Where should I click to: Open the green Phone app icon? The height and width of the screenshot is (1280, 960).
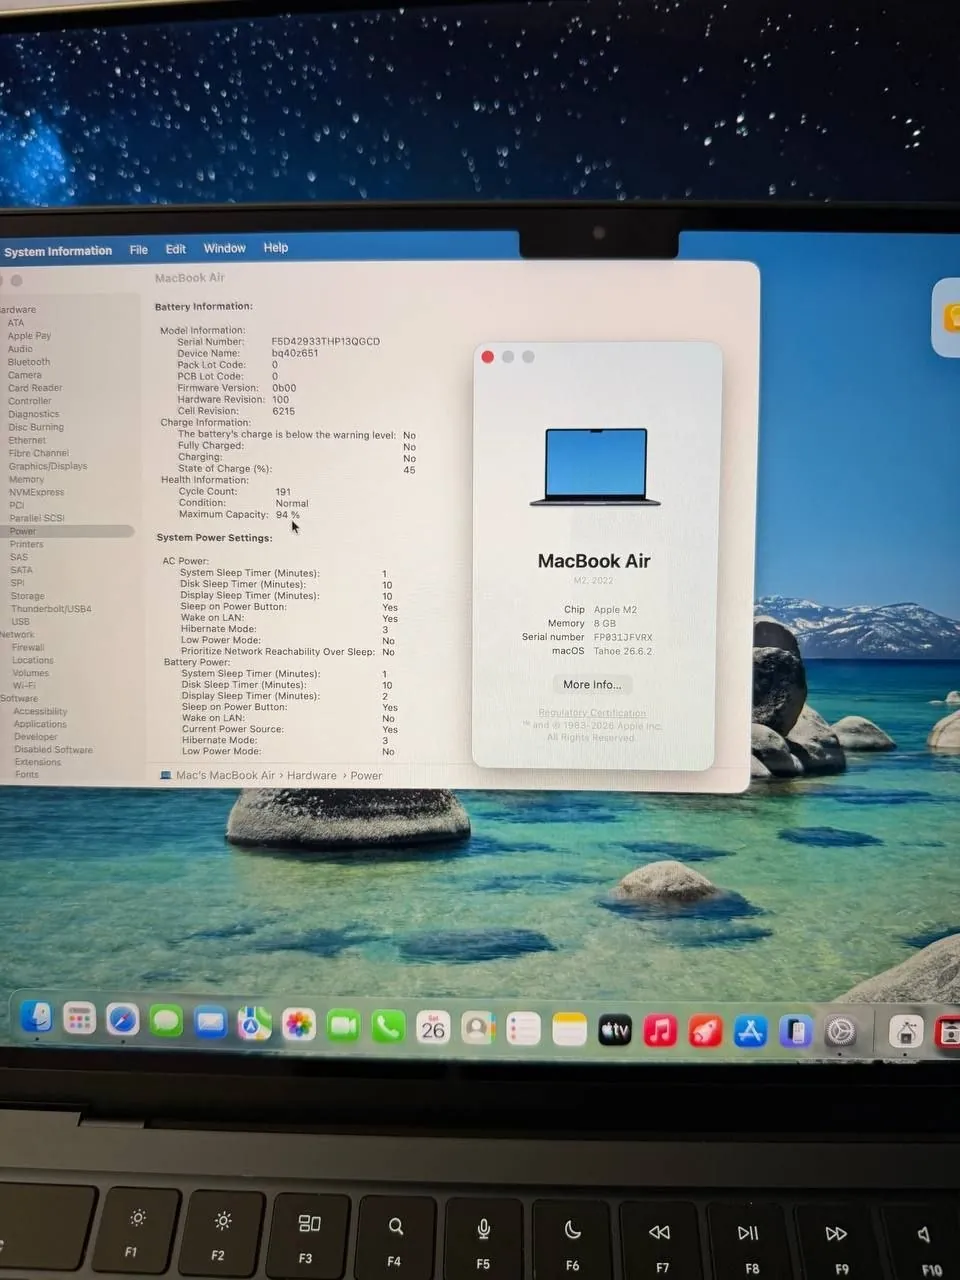(388, 1026)
